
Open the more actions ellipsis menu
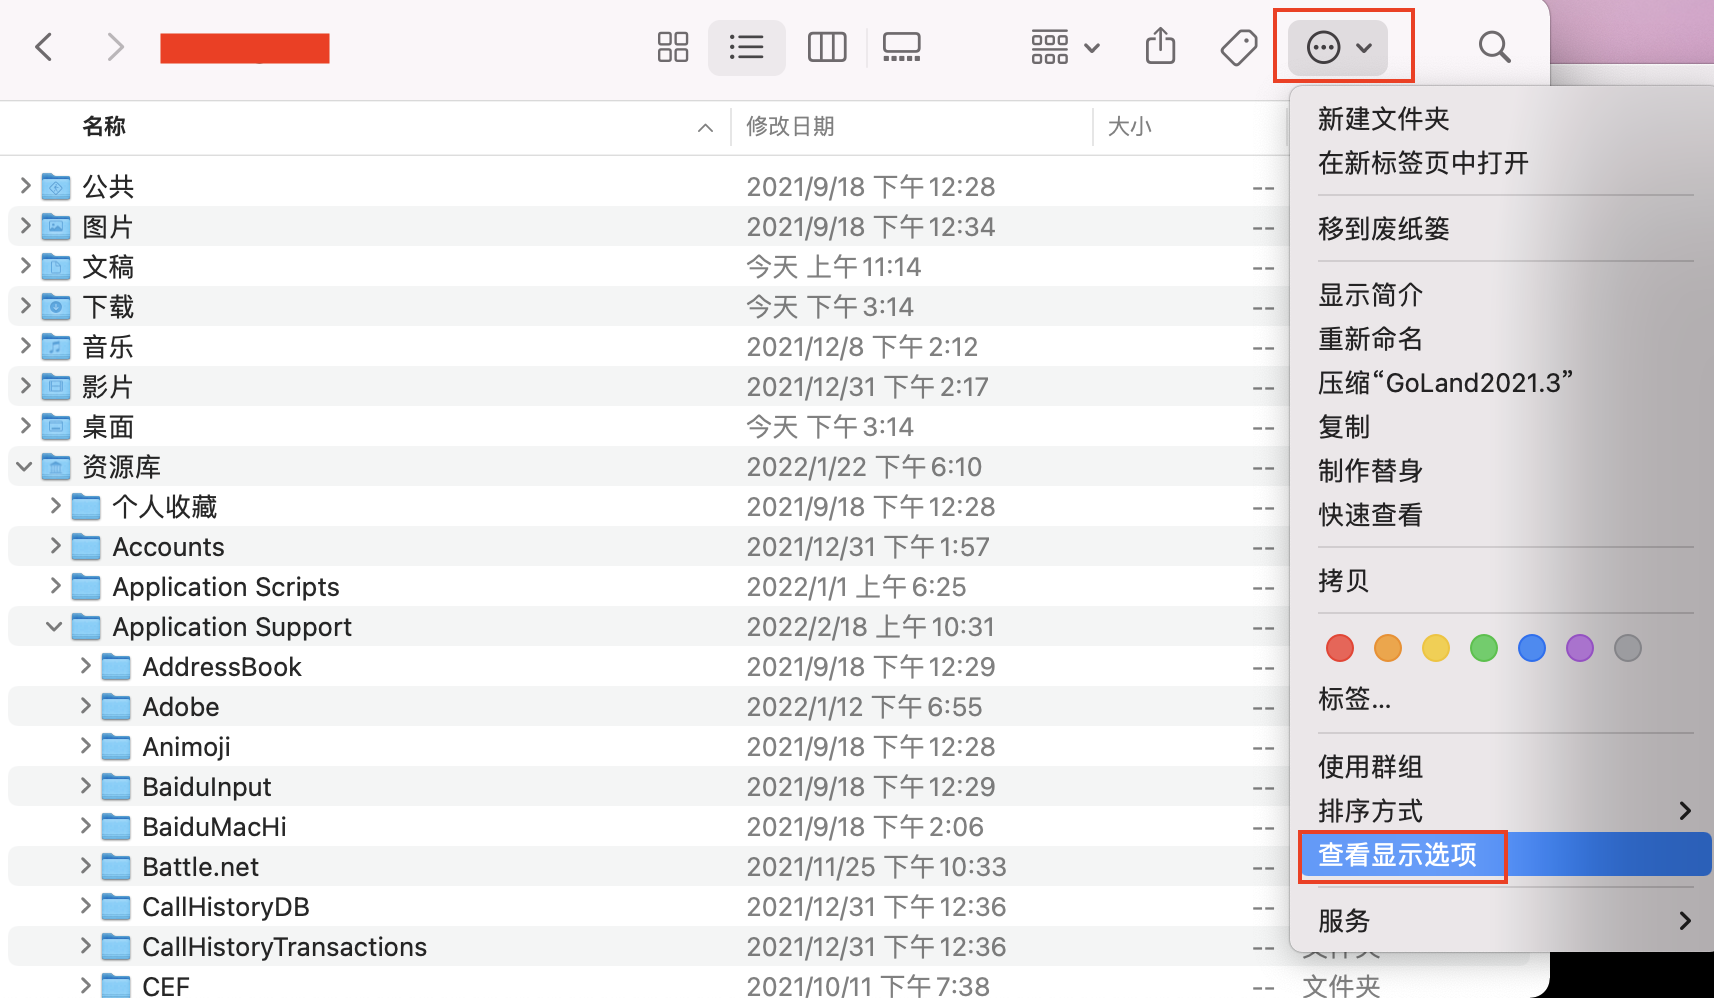click(1338, 47)
